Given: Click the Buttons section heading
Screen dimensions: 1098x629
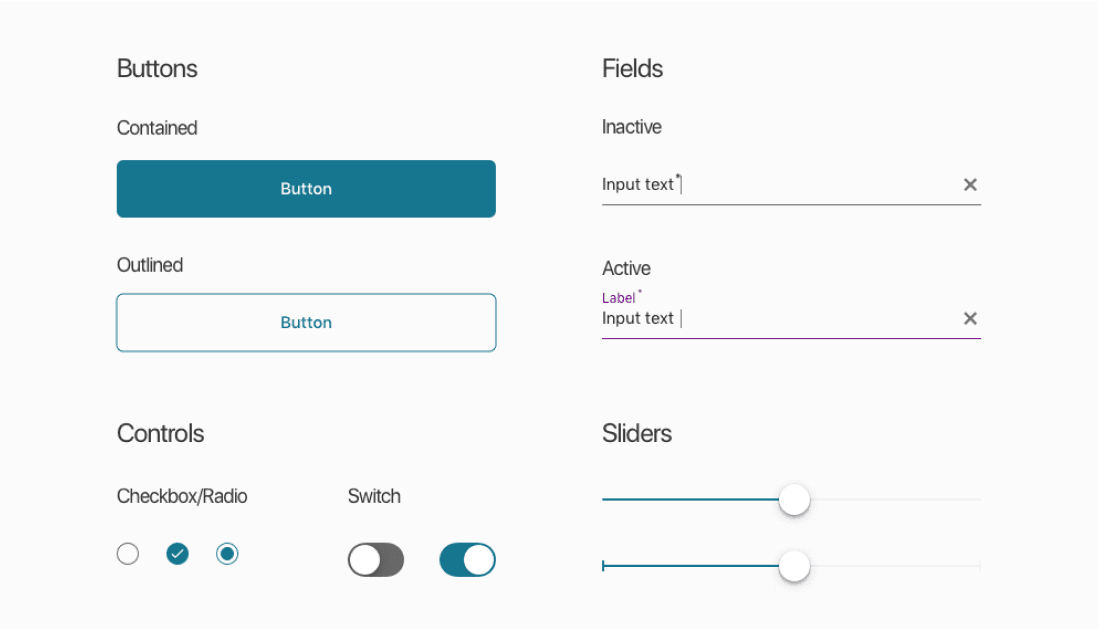Looking at the screenshot, I should [x=157, y=69].
